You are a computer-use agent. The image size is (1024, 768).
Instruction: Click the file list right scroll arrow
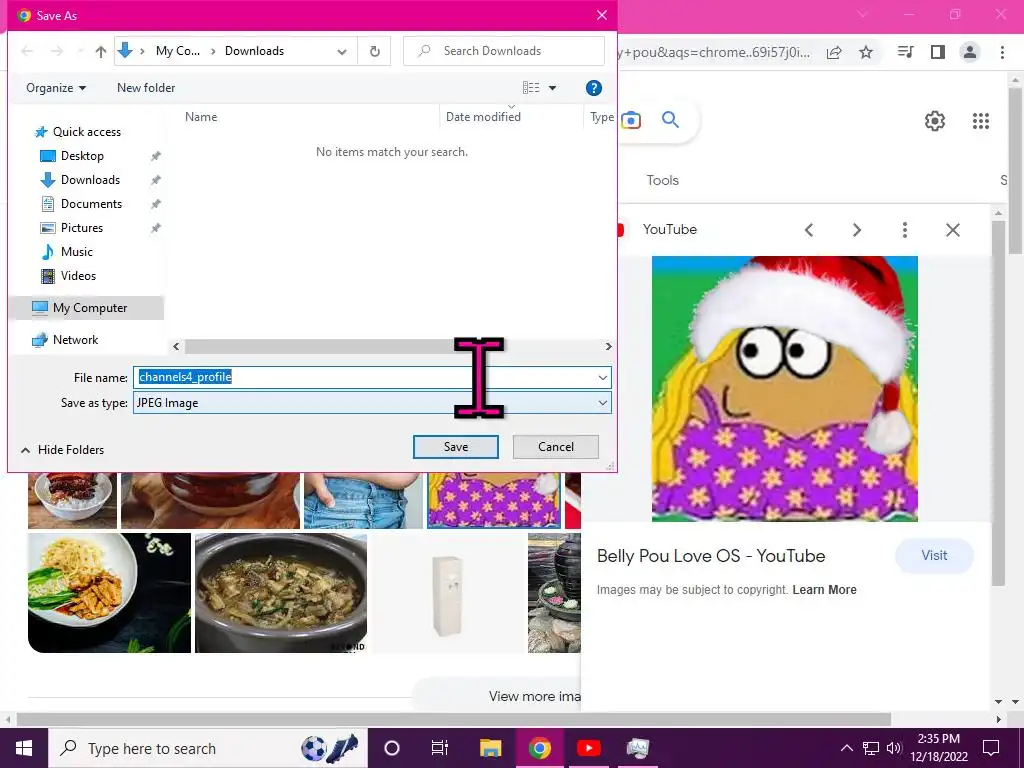pos(608,347)
